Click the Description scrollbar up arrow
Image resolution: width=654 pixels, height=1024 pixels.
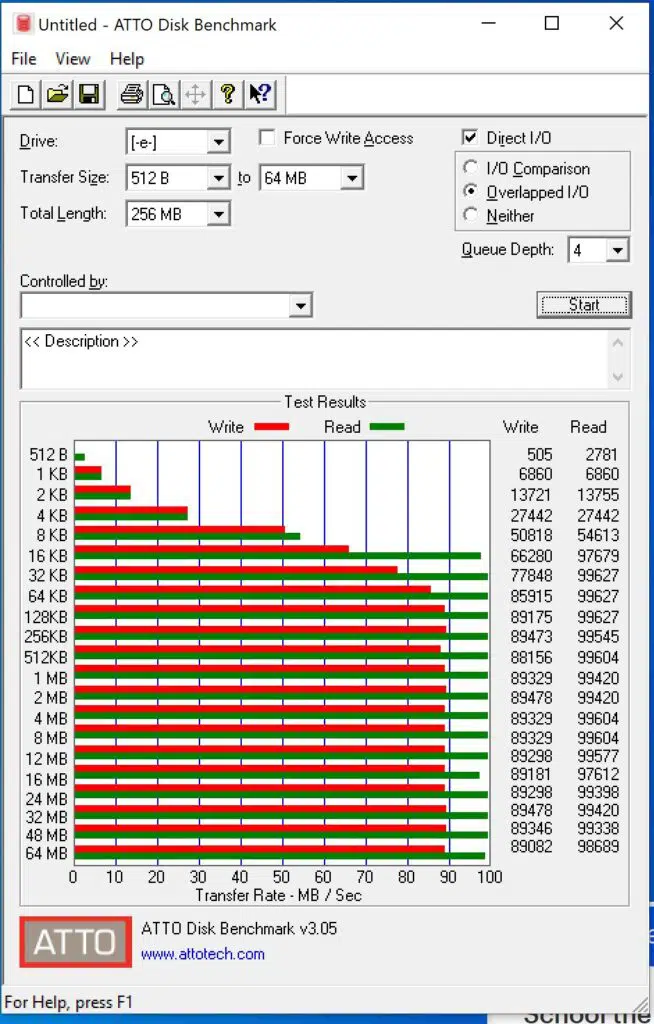pos(617,342)
